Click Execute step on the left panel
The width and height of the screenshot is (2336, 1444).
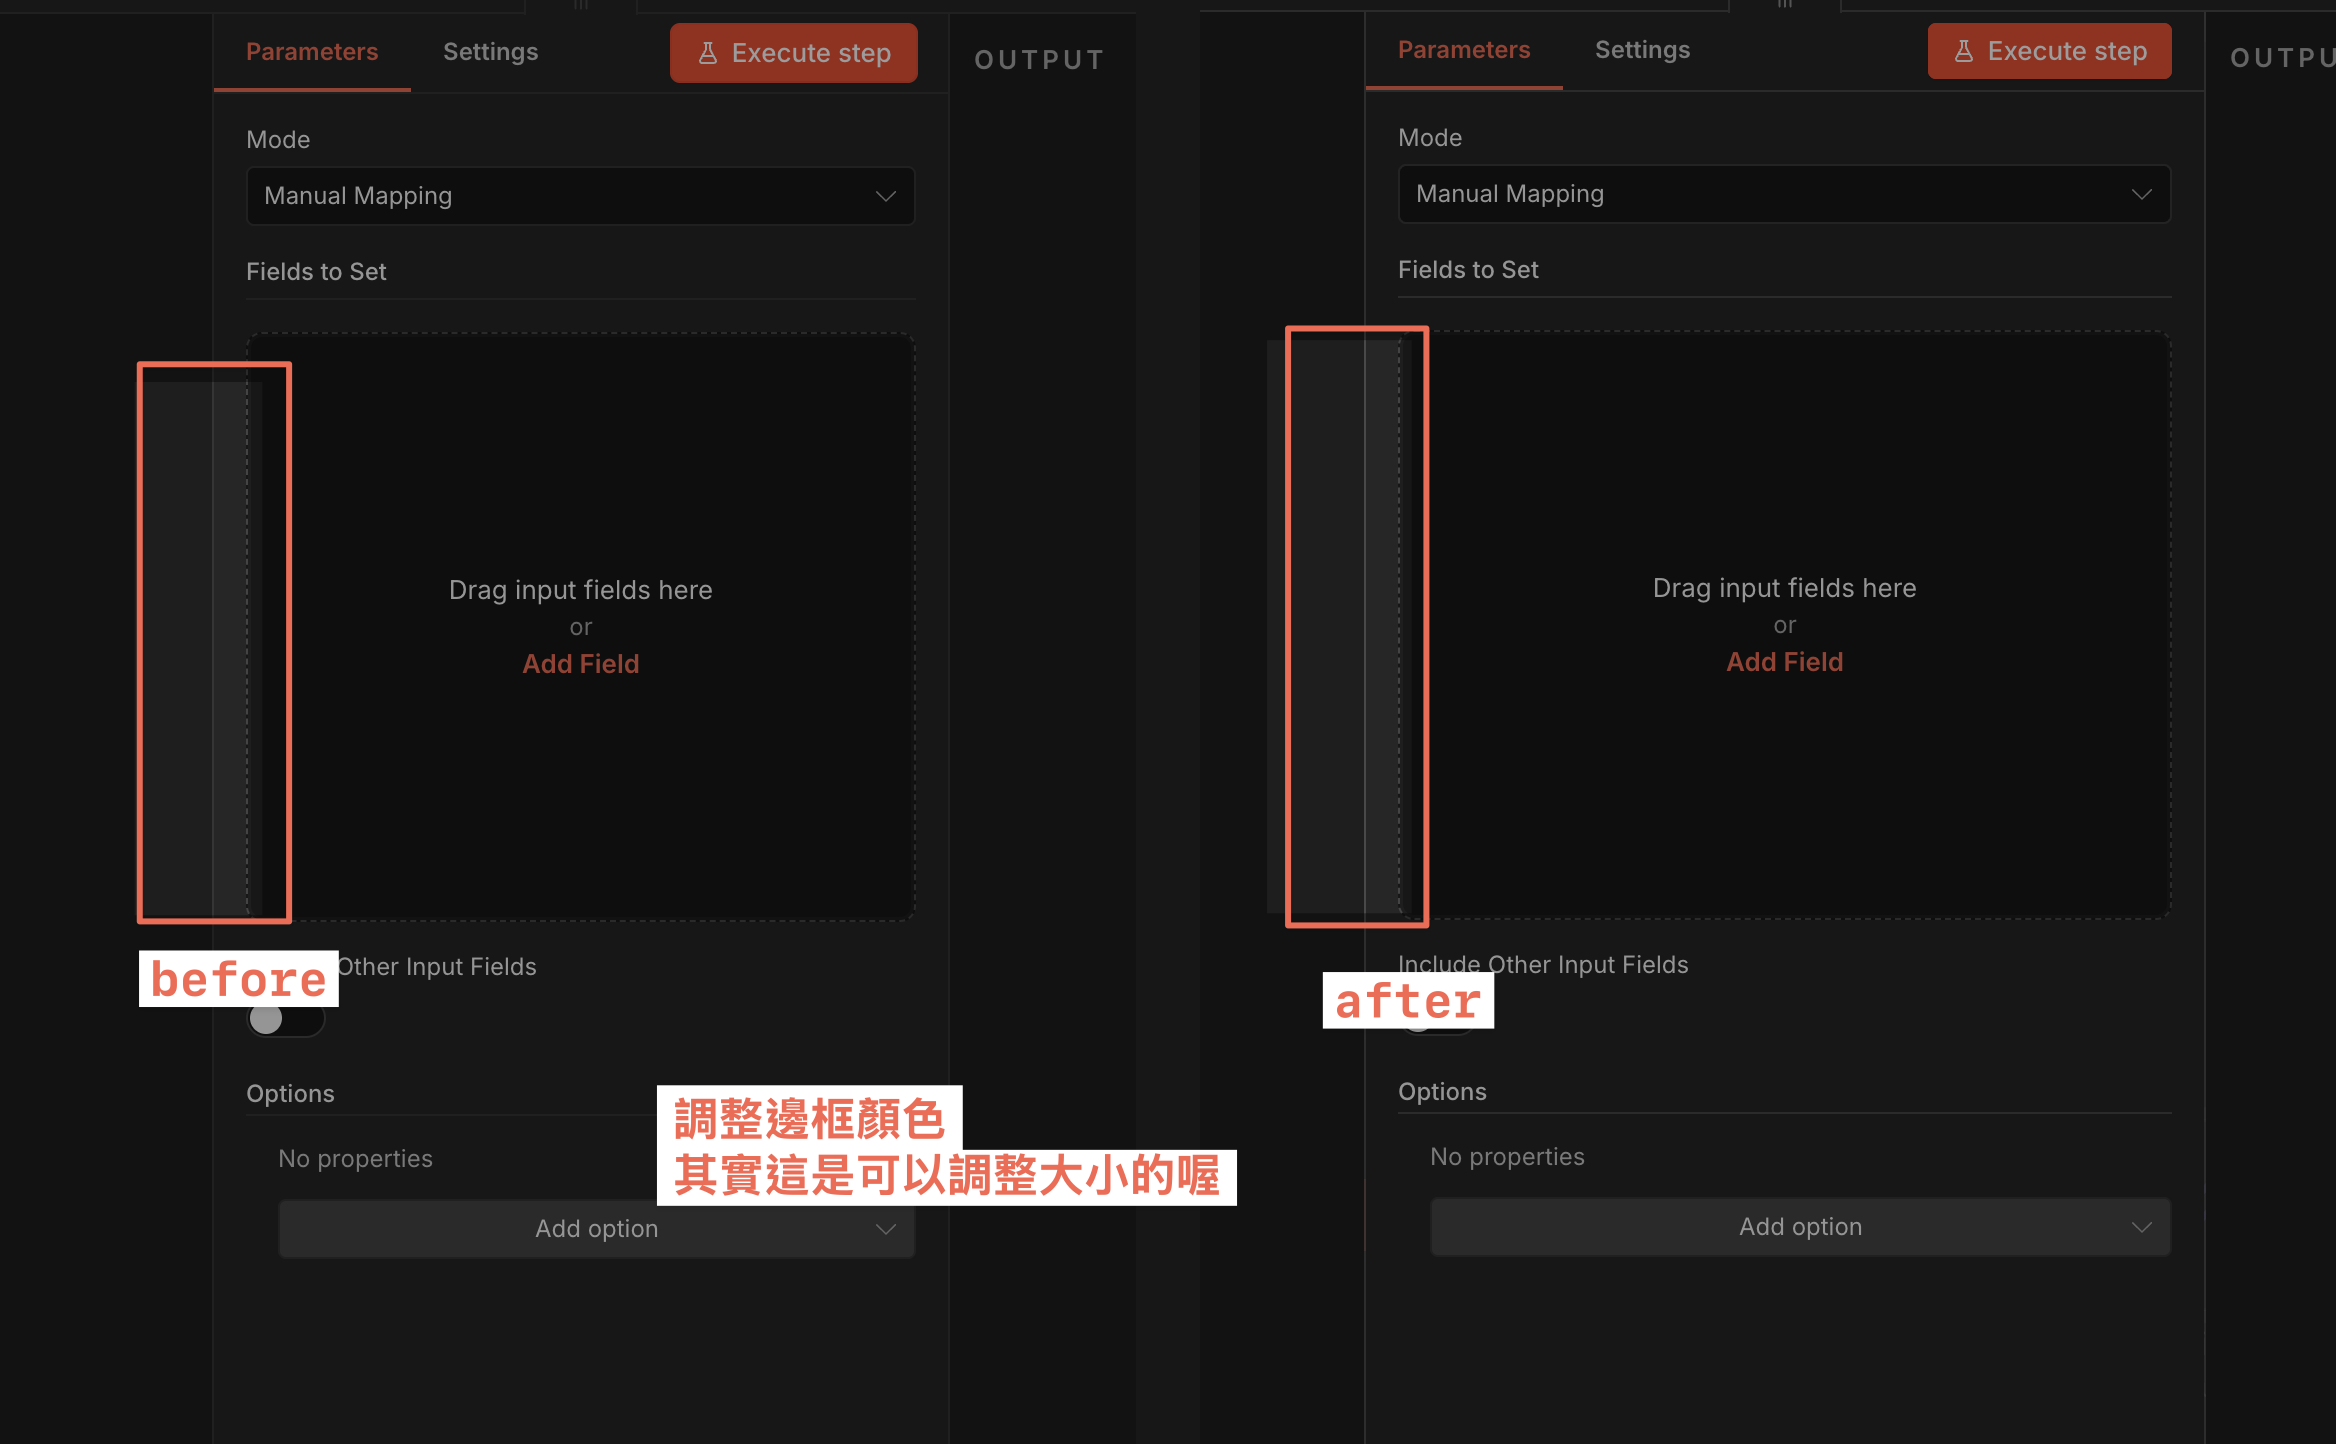793,53
